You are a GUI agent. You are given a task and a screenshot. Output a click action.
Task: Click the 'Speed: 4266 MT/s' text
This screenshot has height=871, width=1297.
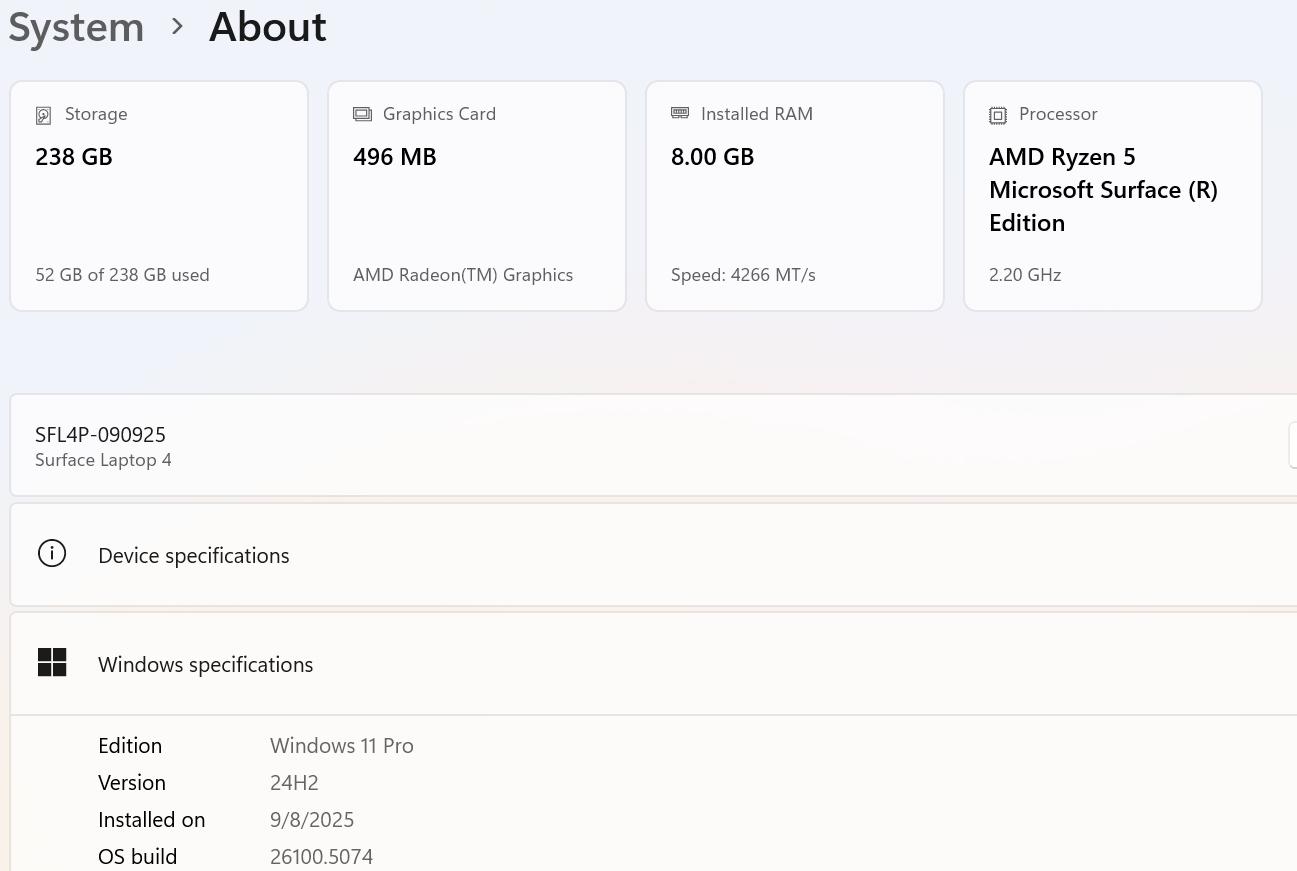[743, 275]
